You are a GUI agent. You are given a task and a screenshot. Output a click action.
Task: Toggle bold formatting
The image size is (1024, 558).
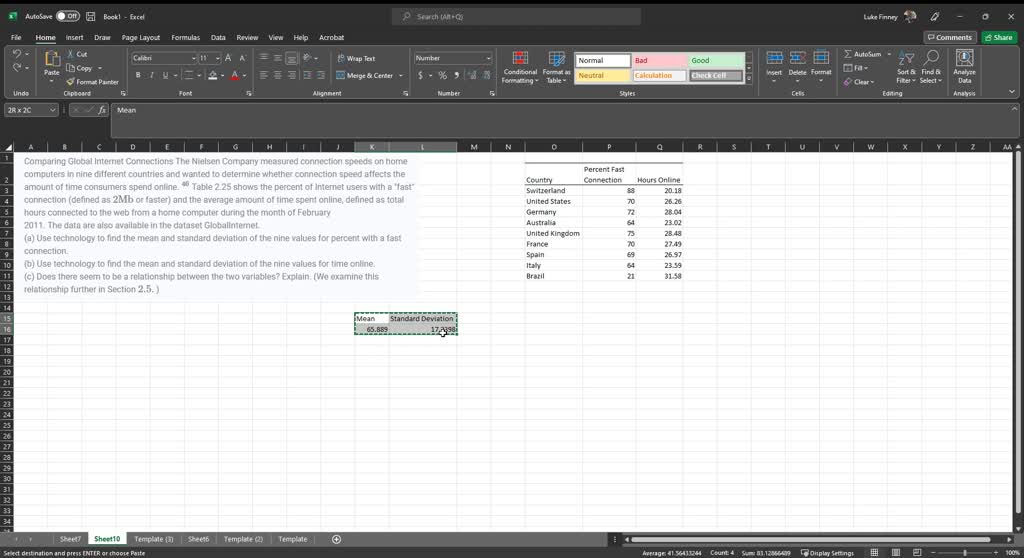[137, 75]
